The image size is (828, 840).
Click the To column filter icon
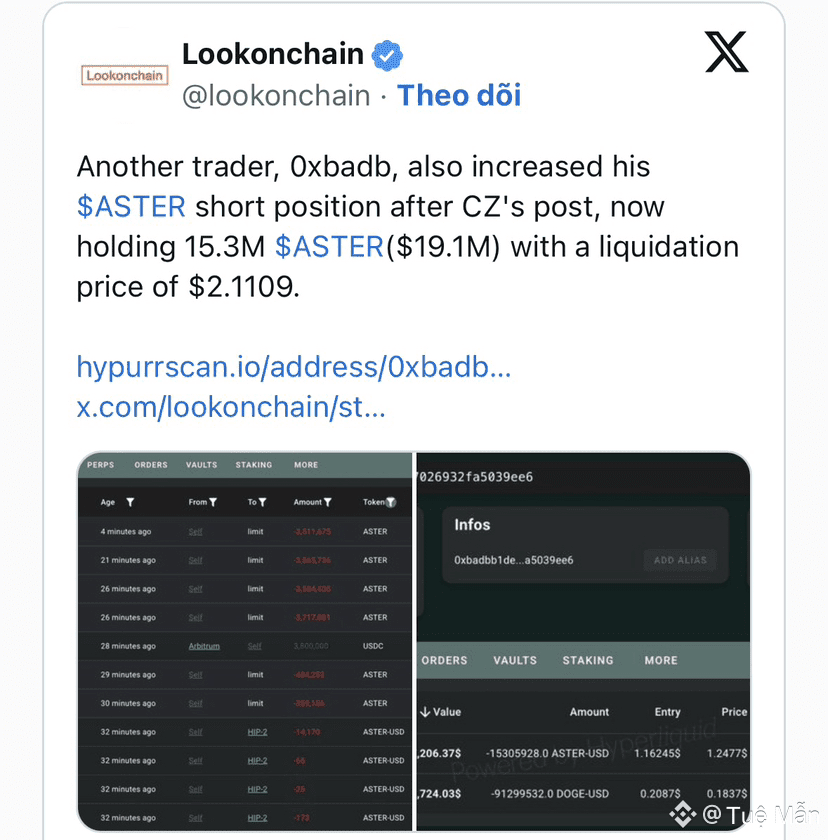click(262, 502)
